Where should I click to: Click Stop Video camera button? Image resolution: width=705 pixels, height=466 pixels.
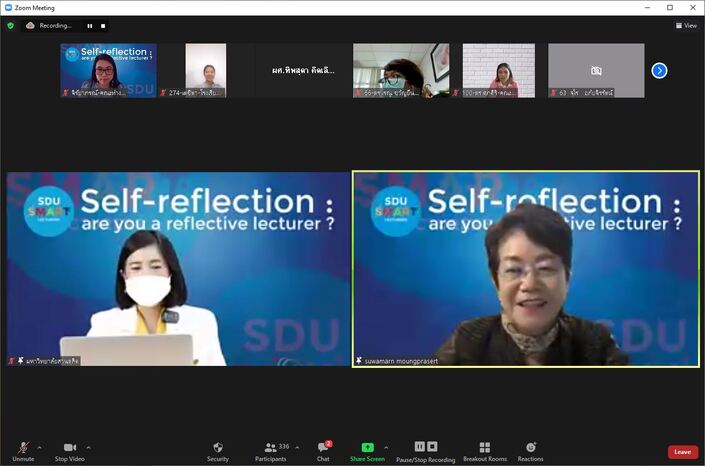pyautogui.click(x=70, y=452)
